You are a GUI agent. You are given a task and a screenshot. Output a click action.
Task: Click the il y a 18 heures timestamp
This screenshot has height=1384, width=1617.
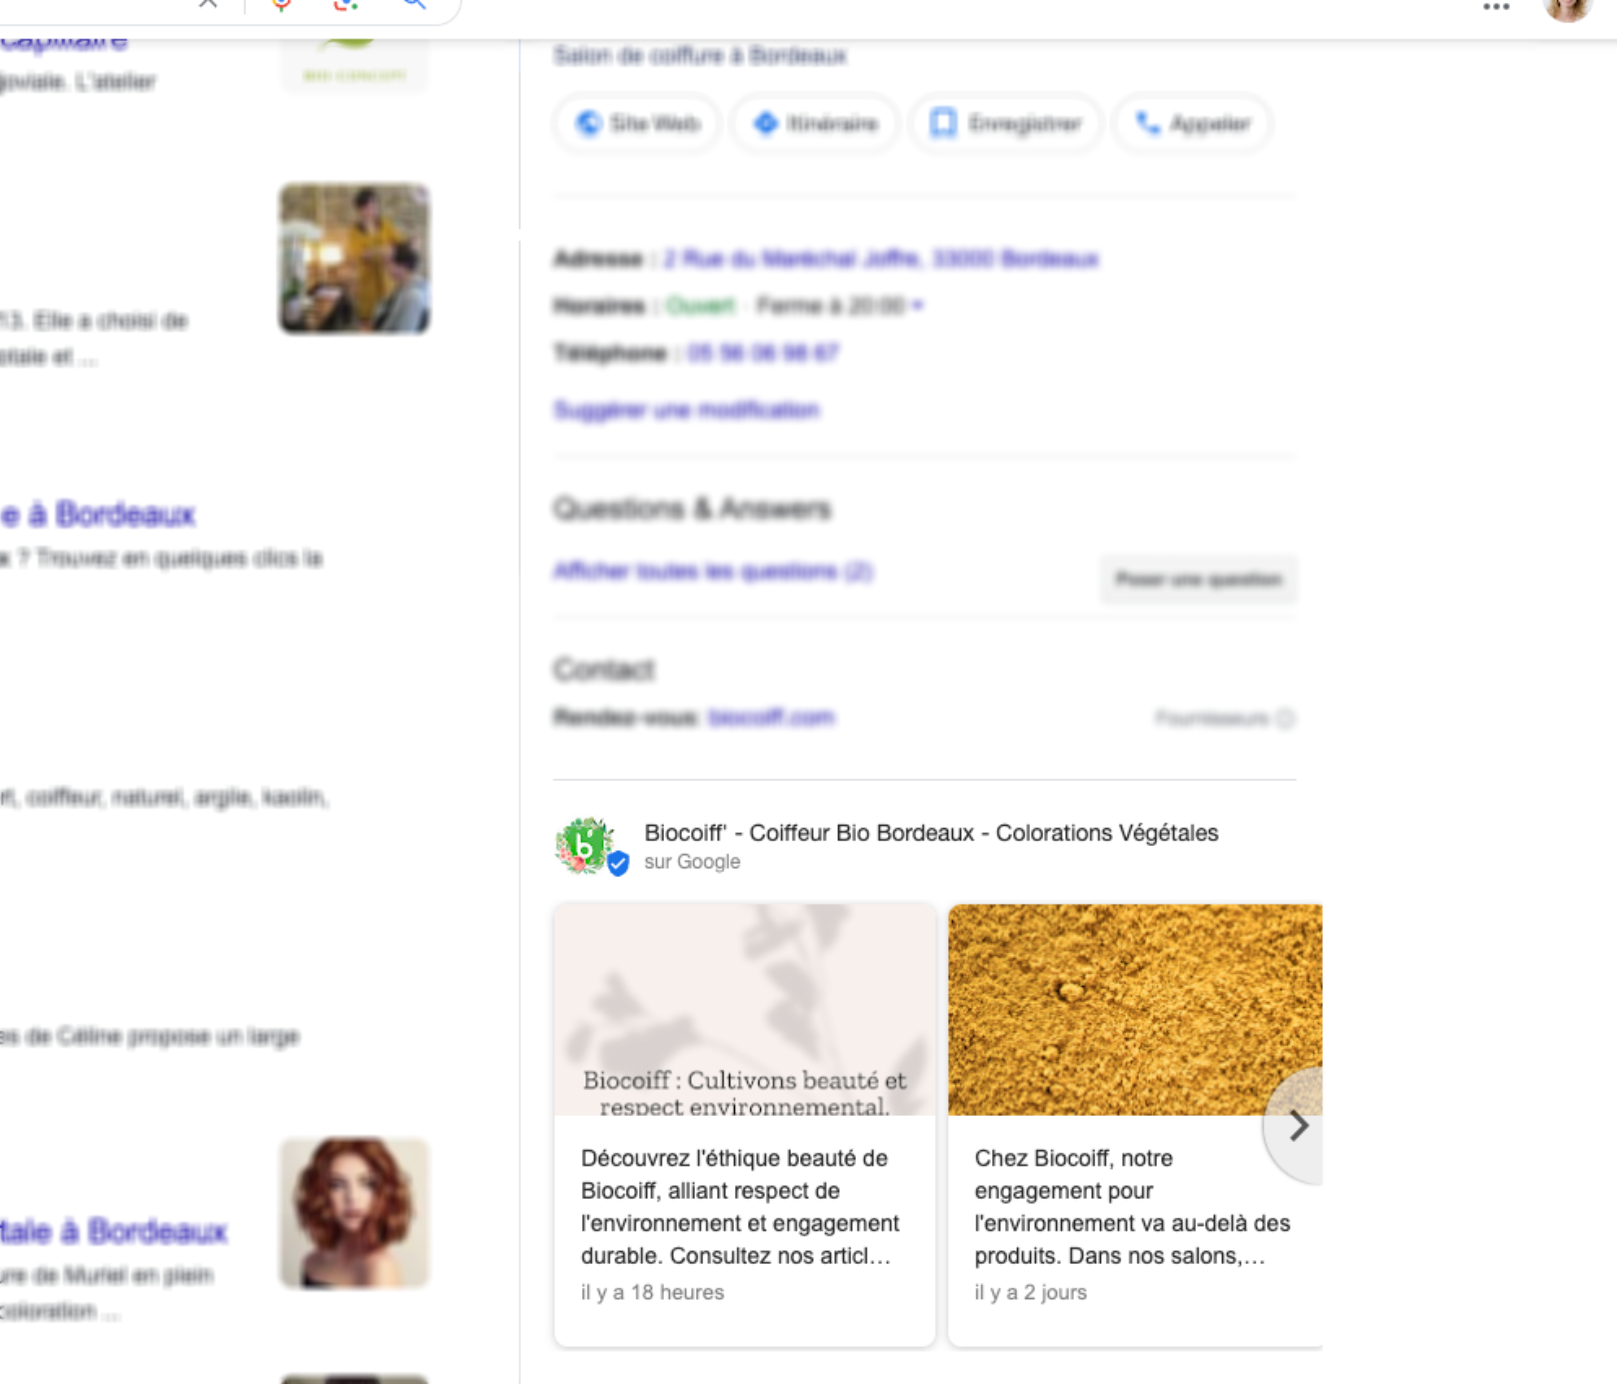point(652,1293)
